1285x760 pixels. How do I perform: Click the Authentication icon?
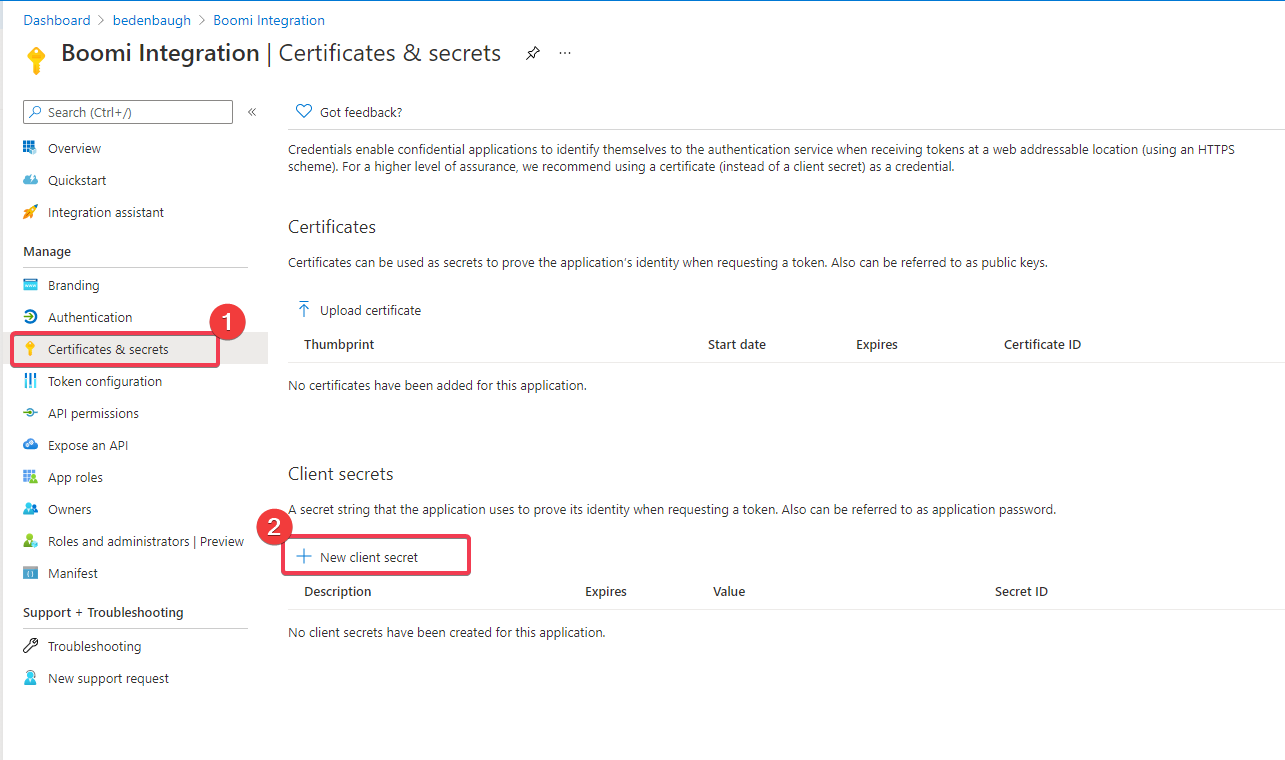(x=30, y=317)
